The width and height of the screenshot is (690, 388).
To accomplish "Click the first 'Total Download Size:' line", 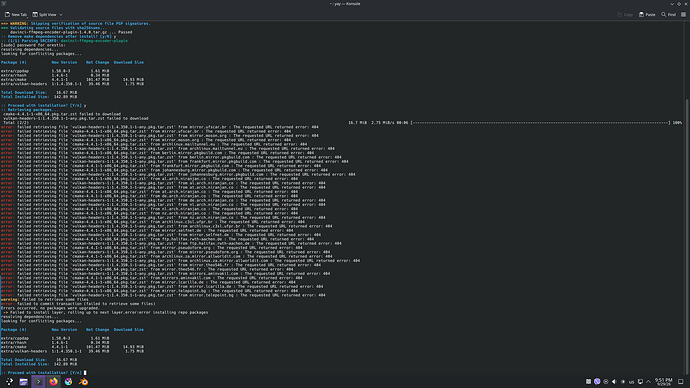I will (39, 92).
